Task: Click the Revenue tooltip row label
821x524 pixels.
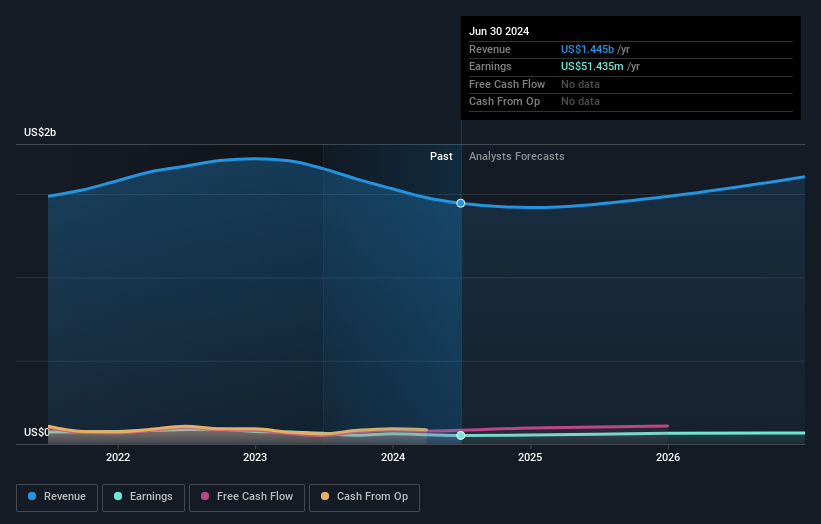Action: point(490,49)
